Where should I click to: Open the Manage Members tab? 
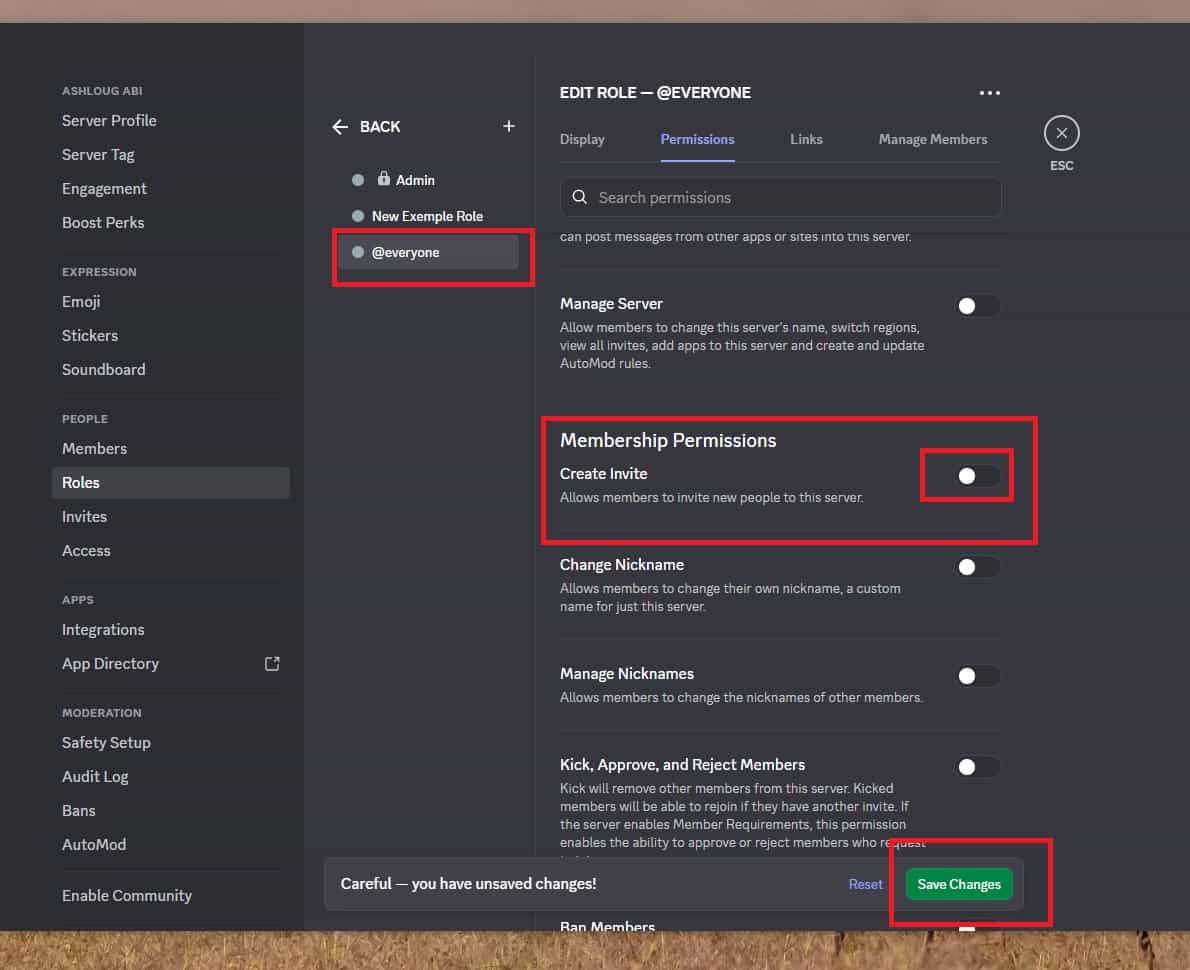(x=932, y=139)
